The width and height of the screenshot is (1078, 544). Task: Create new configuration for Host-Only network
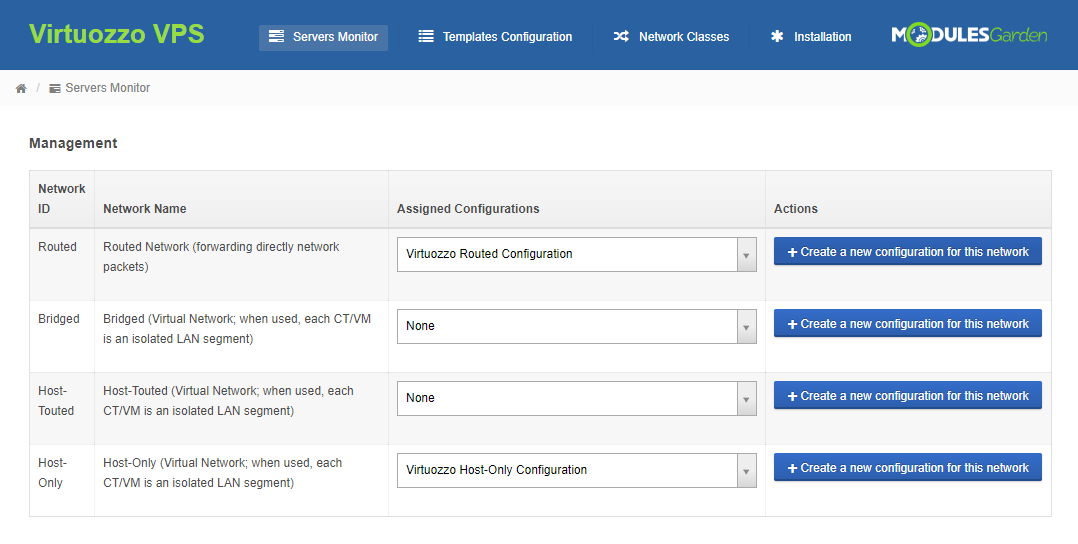907,468
